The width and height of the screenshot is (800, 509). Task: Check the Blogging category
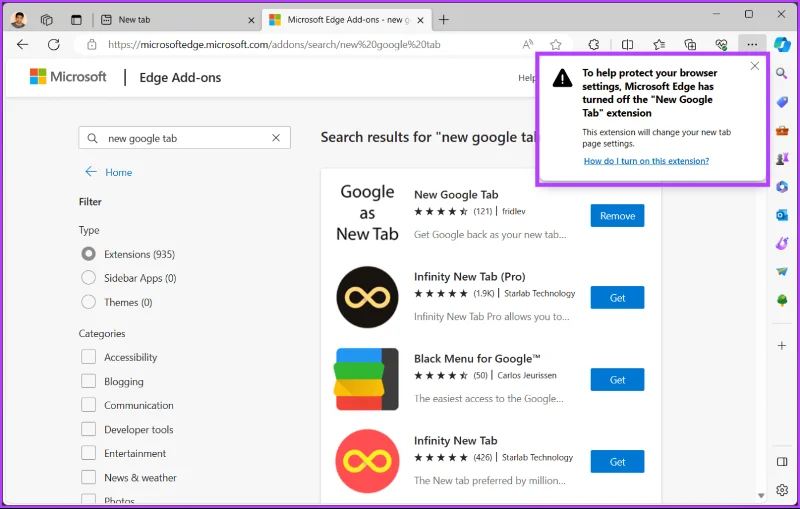coord(88,381)
